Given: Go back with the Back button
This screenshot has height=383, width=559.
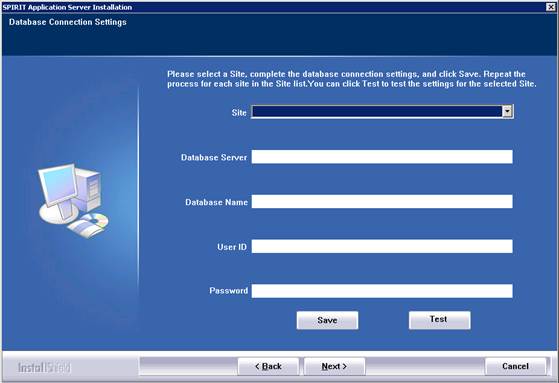Looking at the screenshot, I should [268, 366].
